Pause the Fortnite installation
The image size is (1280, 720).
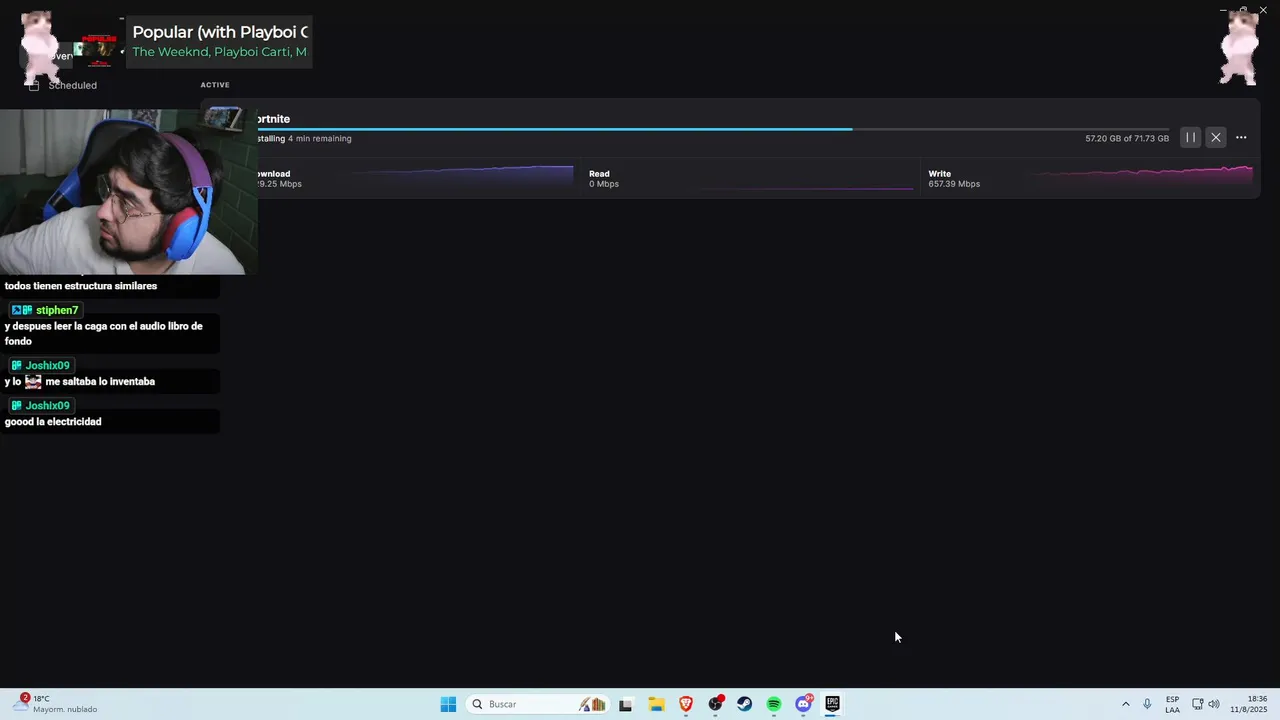pyautogui.click(x=1190, y=137)
